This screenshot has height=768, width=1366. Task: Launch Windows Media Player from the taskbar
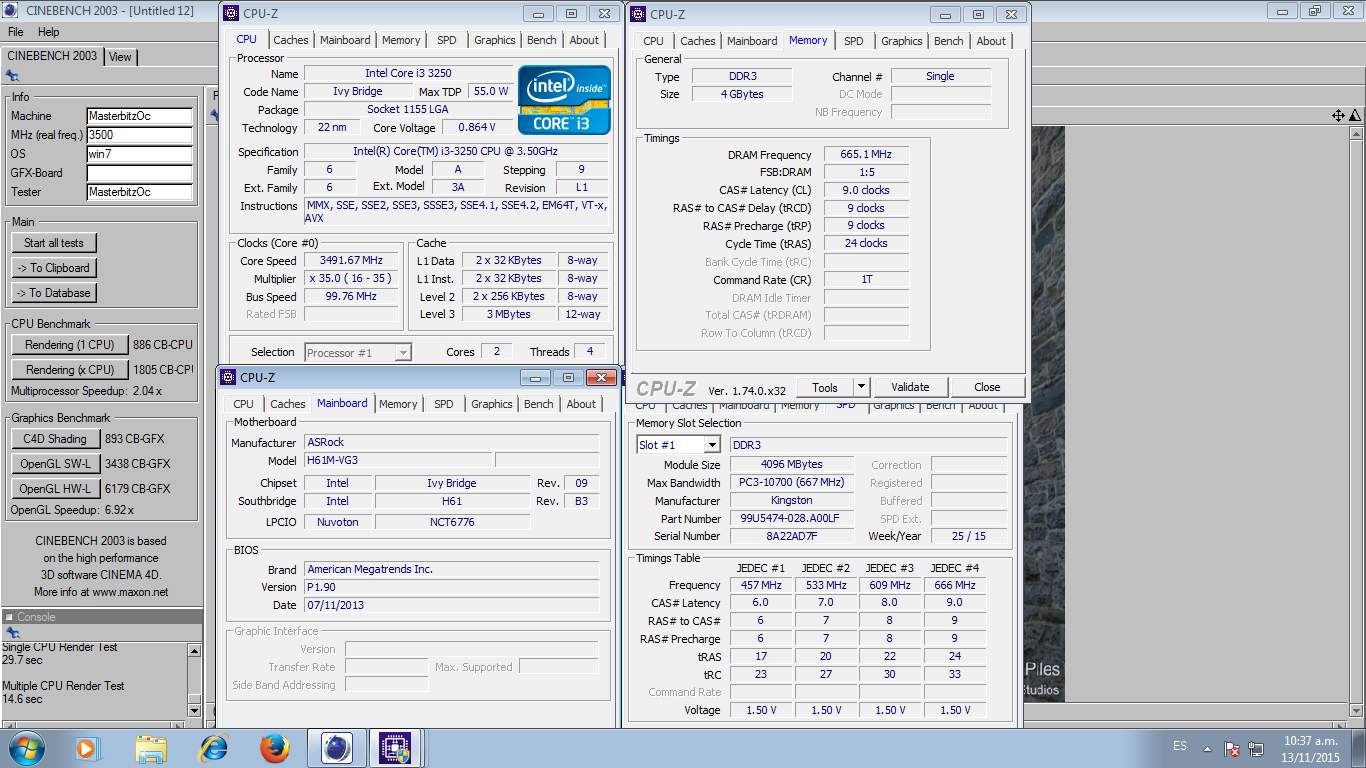click(x=88, y=747)
